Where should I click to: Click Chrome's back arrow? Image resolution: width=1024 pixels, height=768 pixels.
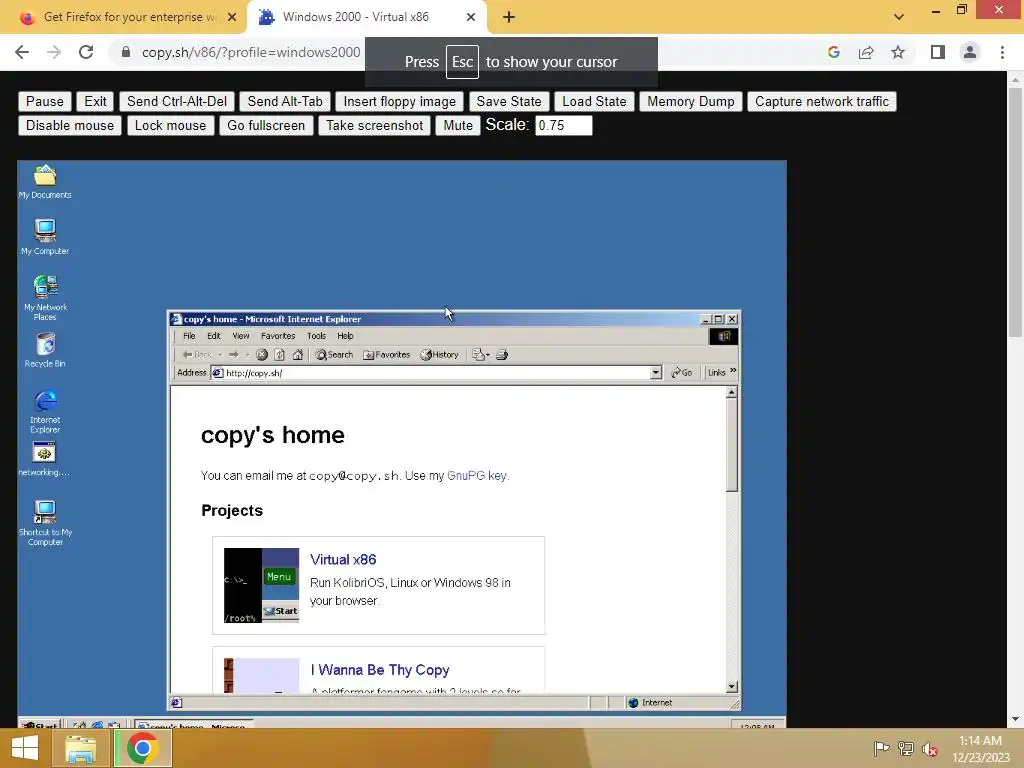point(22,52)
